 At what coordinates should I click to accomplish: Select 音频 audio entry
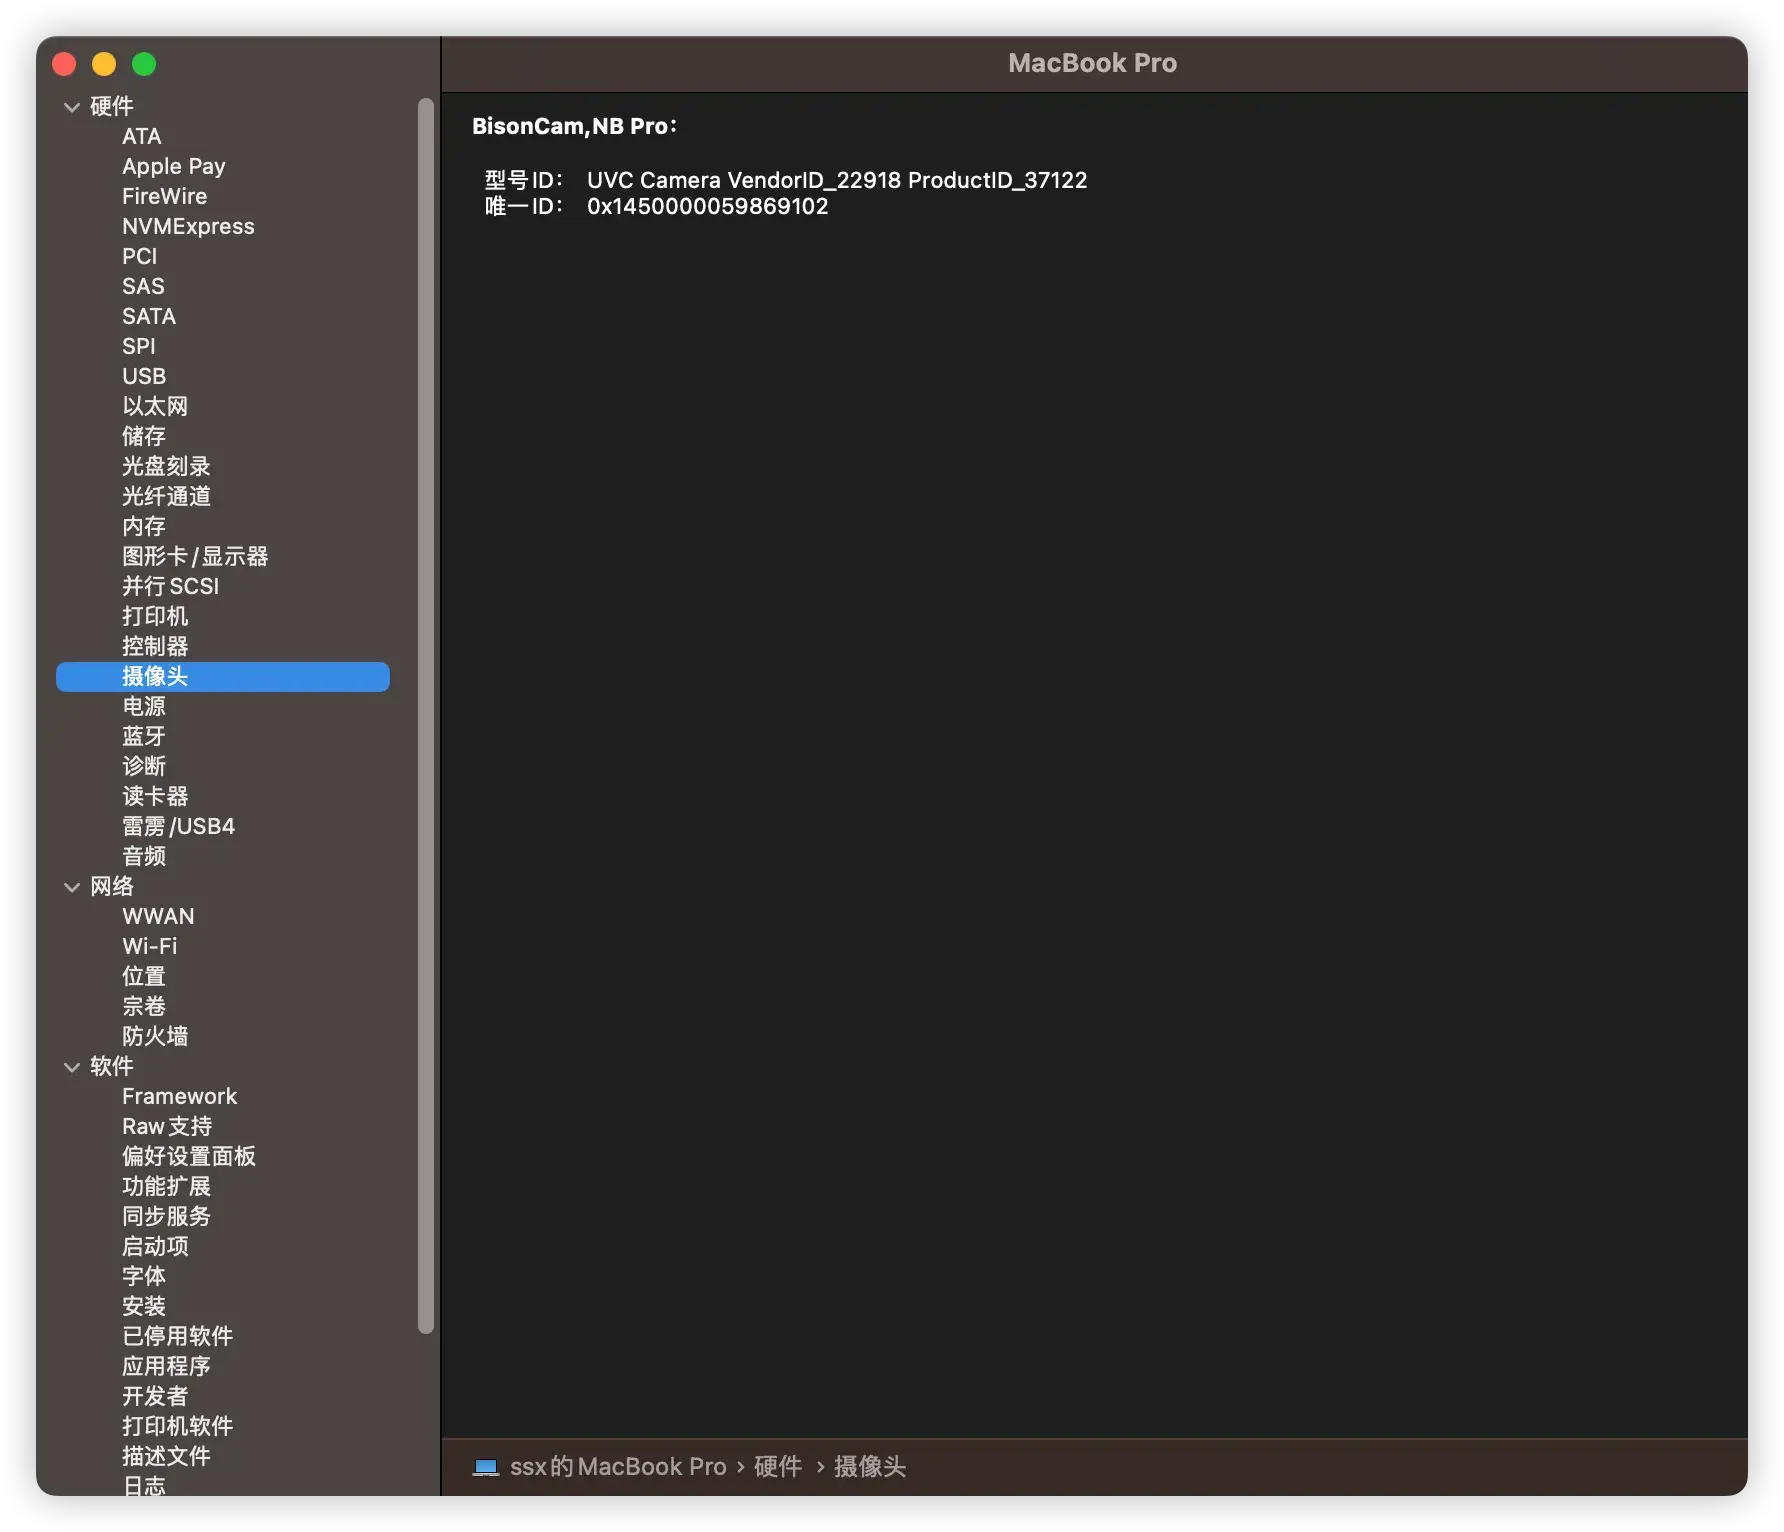(144, 856)
